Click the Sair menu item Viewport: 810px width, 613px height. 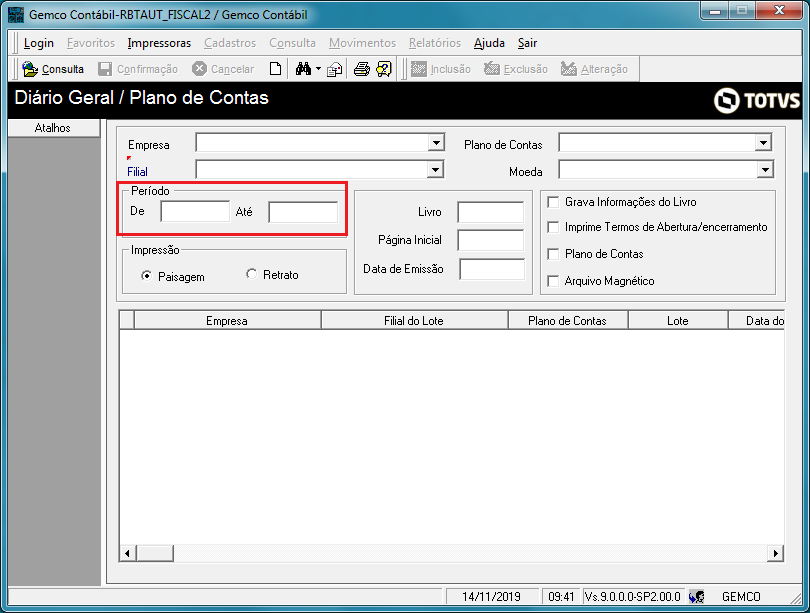click(x=527, y=43)
